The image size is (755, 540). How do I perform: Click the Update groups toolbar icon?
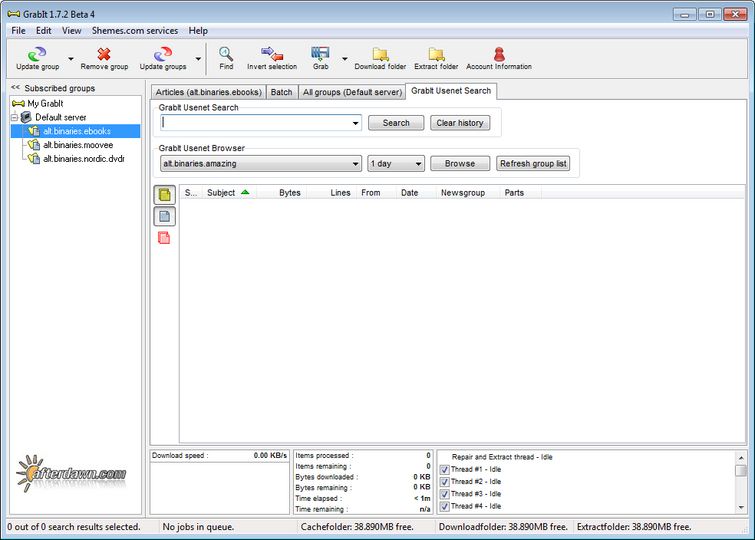(x=163, y=54)
